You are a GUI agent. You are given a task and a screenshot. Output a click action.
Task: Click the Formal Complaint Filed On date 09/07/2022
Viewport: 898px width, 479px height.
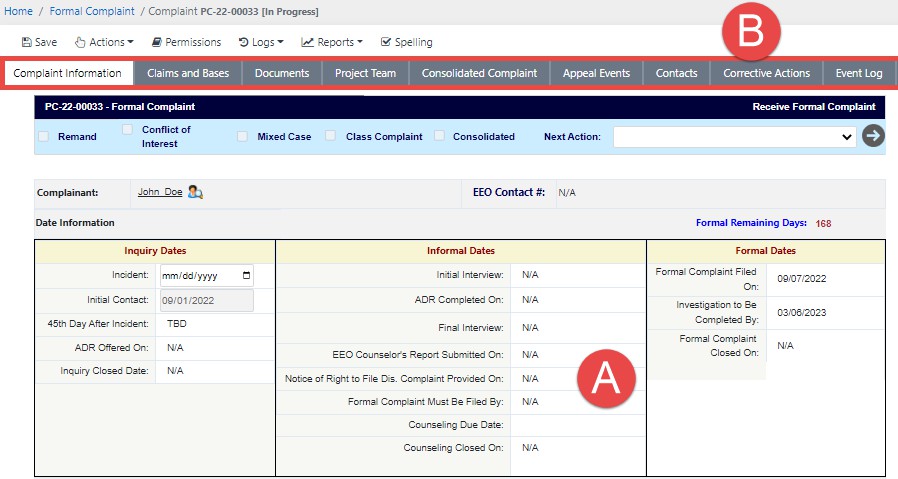(801, 279)
